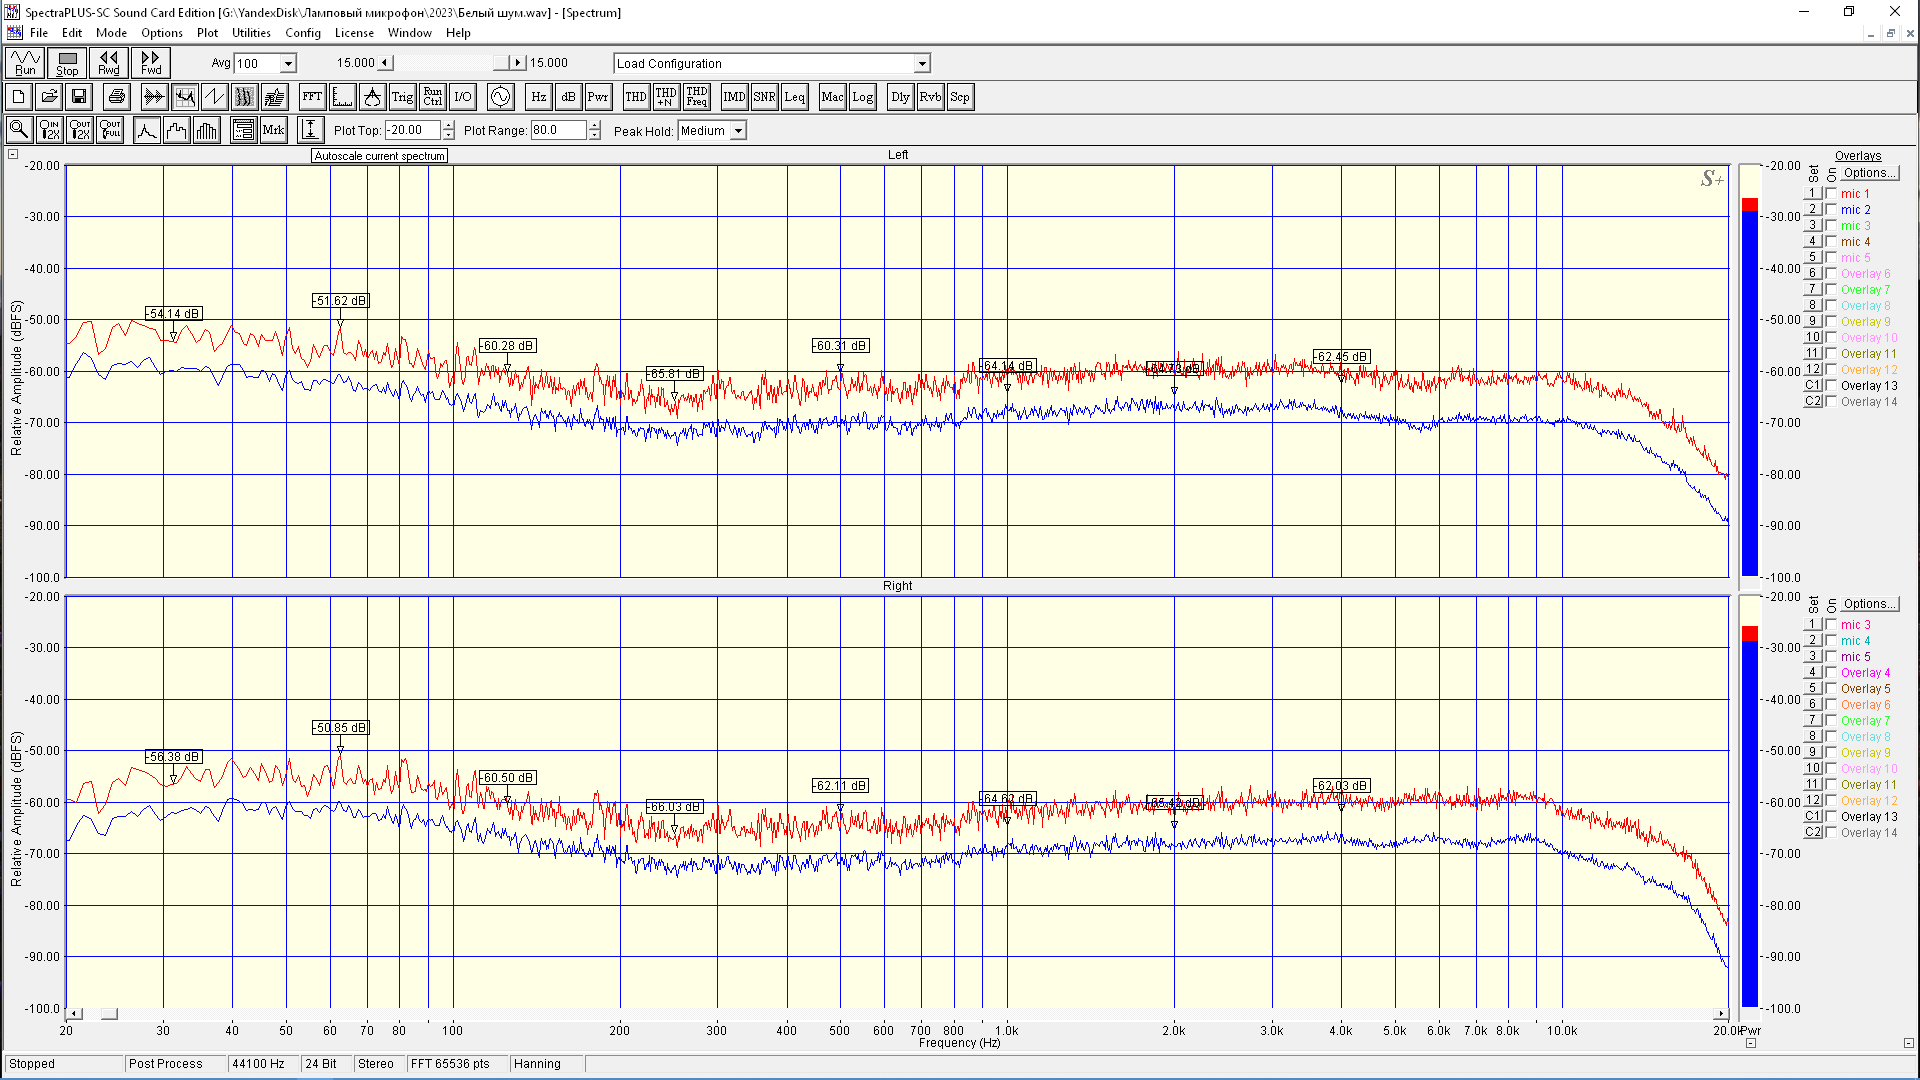Screen dimensions: 1920x1080
Task: Enable mic 1 overlay checkbox in Left panel
Action: point(1831,194)
